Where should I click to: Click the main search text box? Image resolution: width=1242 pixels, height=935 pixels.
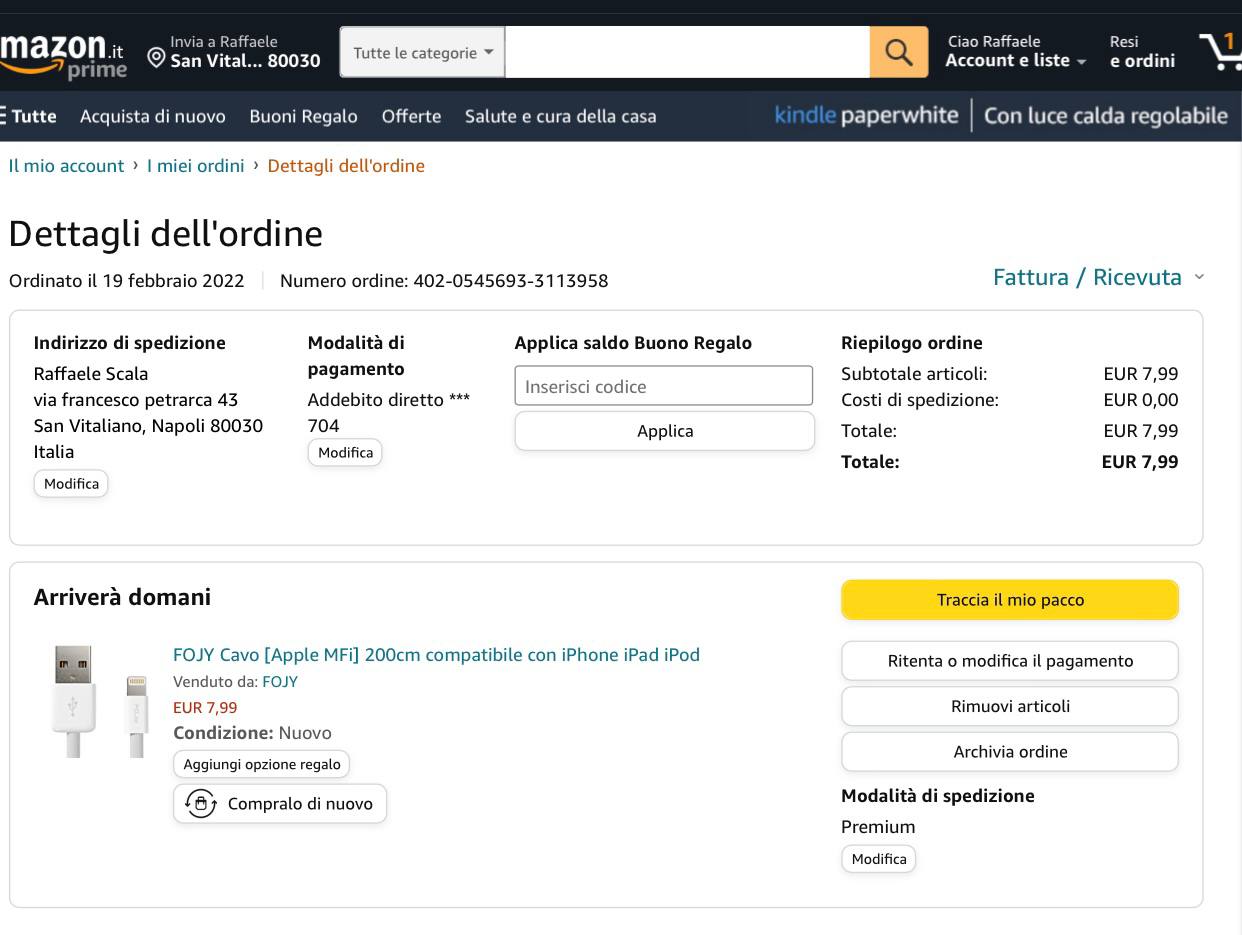[687, 52]
